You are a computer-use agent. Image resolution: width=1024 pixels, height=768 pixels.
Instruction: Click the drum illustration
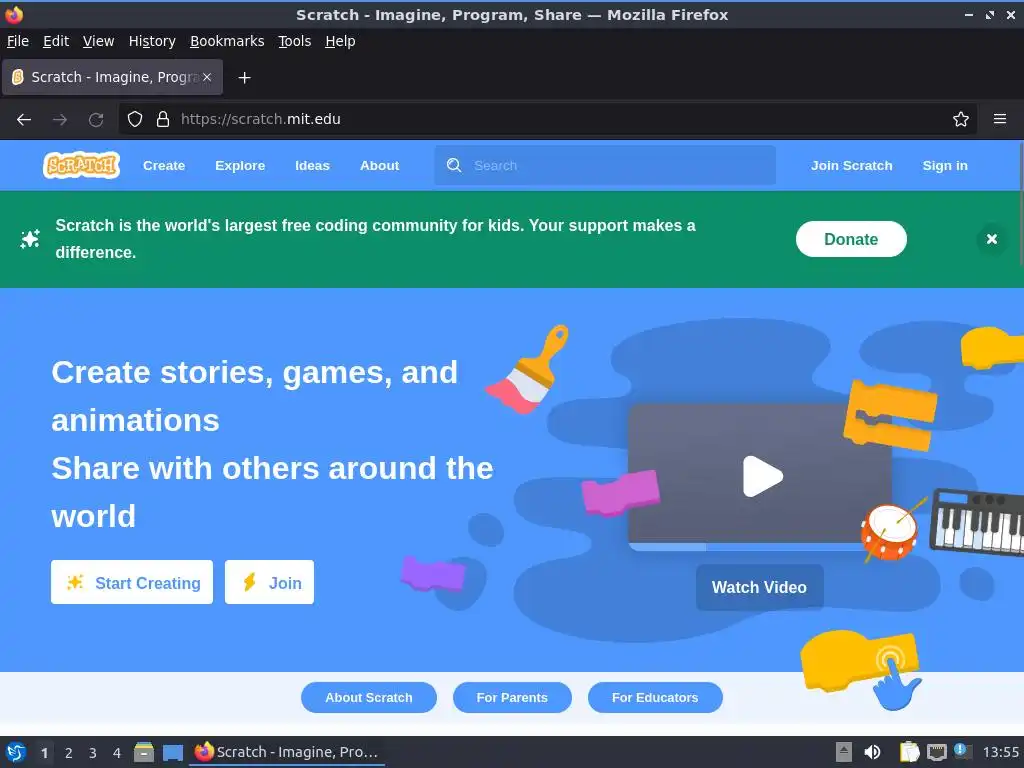(x=891, y=532)
